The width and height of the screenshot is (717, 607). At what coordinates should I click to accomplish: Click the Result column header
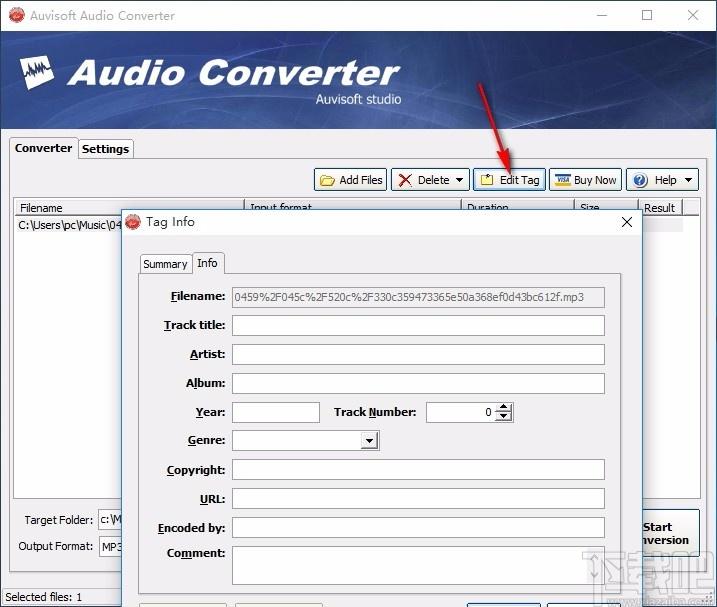tap(659, 208)
